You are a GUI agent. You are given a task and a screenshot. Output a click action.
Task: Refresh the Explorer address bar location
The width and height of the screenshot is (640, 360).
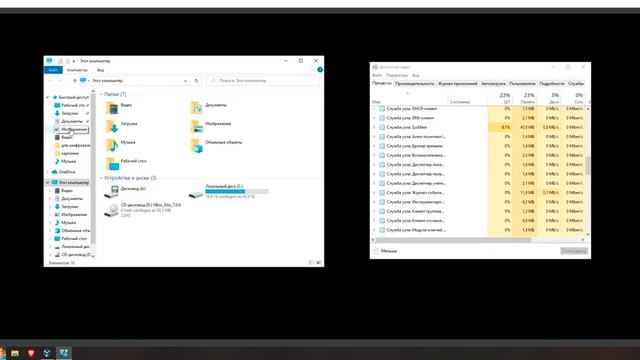tap(196, 81)
